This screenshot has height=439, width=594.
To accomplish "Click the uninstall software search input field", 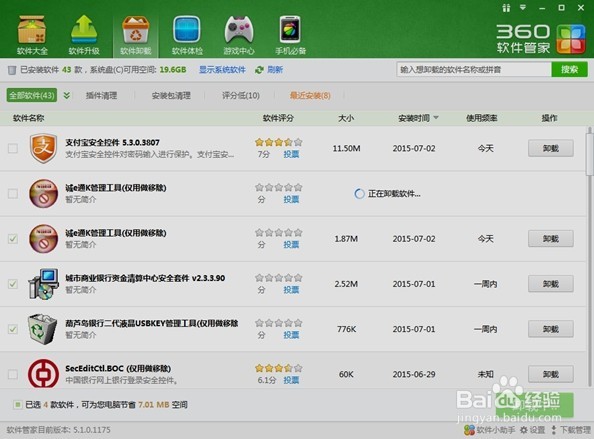I will tap(474, 69).
